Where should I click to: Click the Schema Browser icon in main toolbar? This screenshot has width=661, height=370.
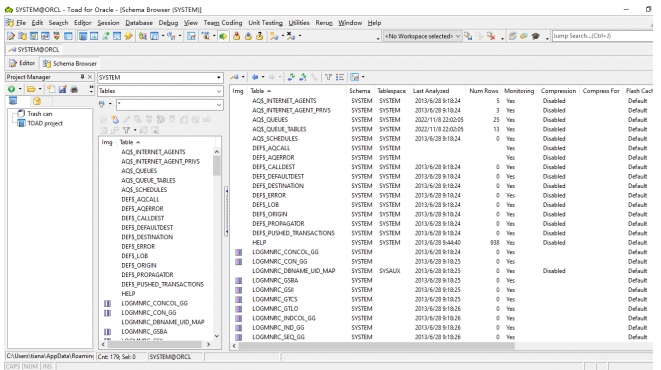tap(22, 36)
